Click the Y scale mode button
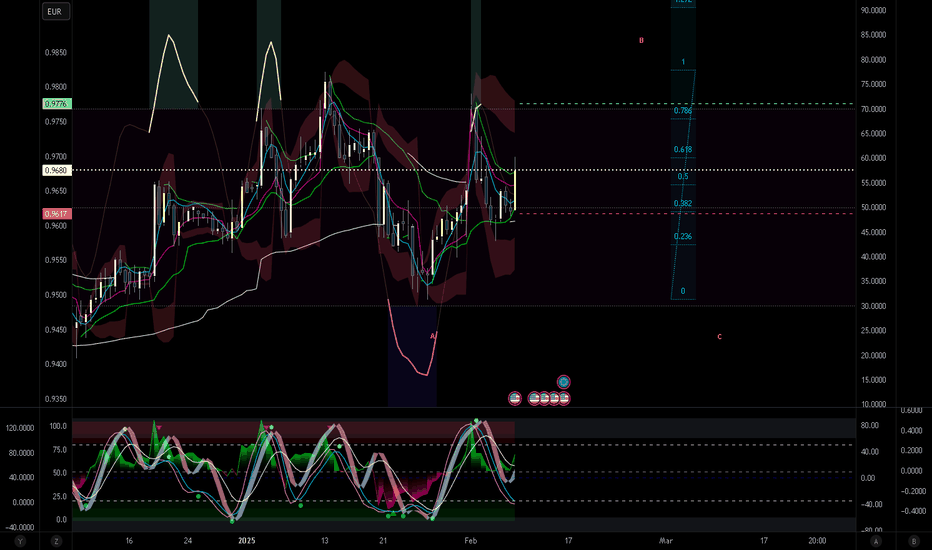Viewport: 932px width, 550px height. click(21, 541)
